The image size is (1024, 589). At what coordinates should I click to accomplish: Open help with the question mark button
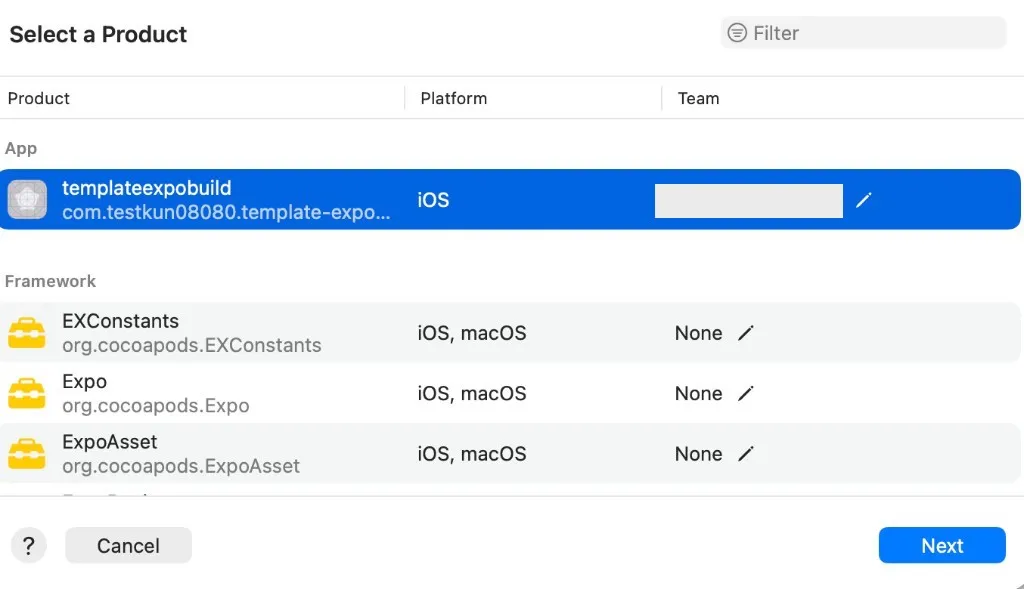pos(29,545)
